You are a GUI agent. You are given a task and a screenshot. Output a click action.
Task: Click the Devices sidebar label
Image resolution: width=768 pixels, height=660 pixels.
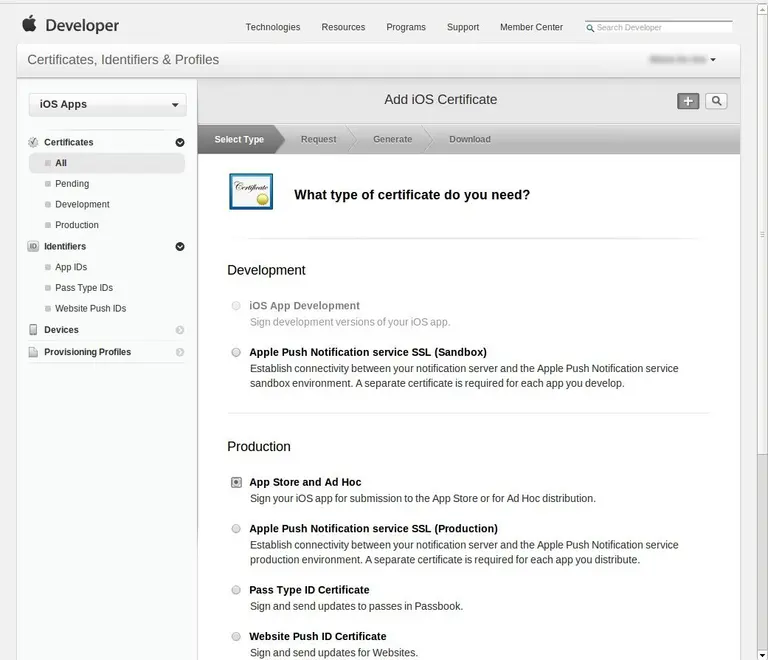(x=61, y=330)
